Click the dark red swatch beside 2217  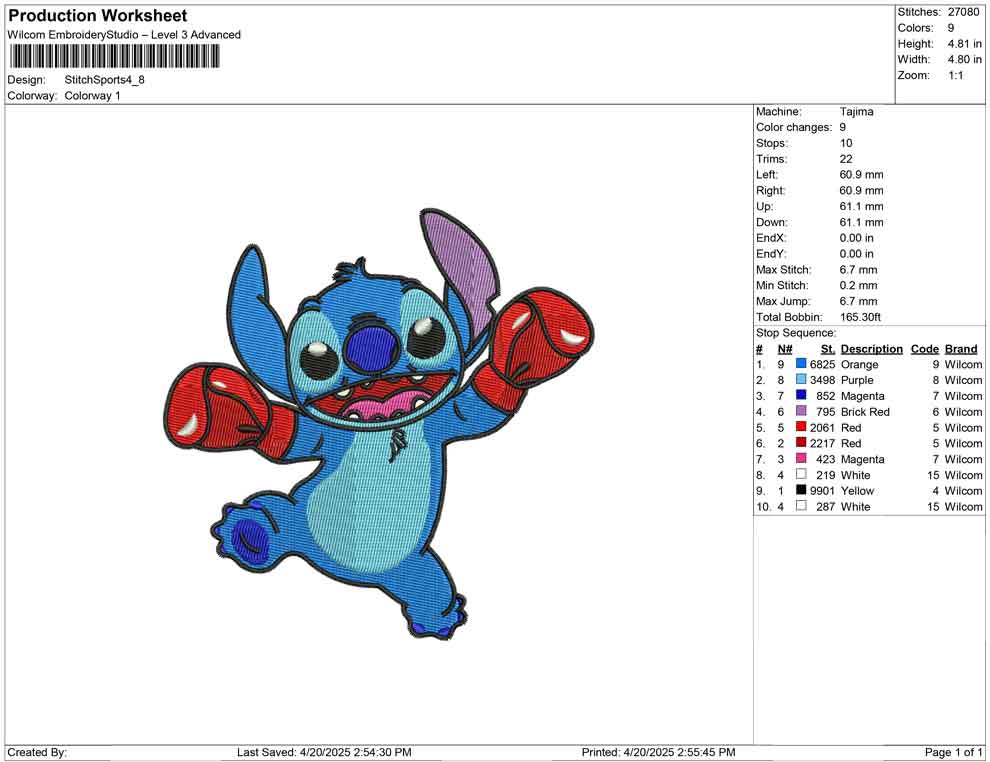tap(801, 443)
